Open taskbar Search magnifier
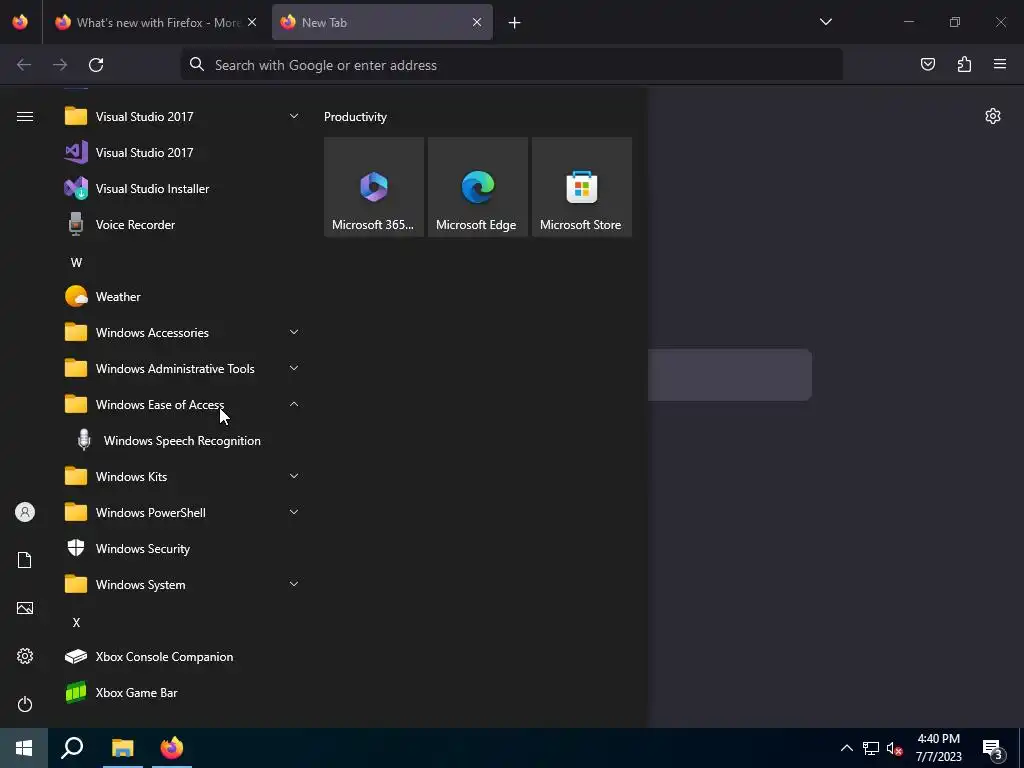The image size is (1024, 768). point(72,748)
